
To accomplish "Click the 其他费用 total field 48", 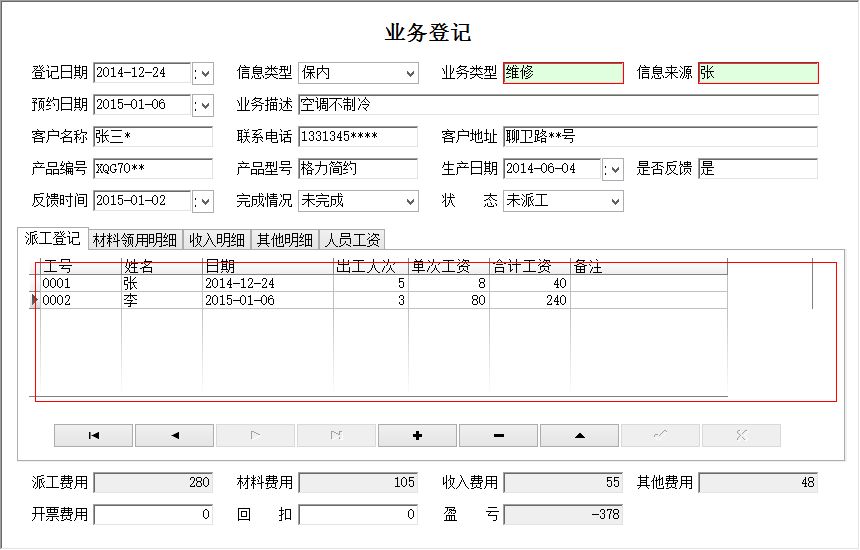I will point(758,483).
